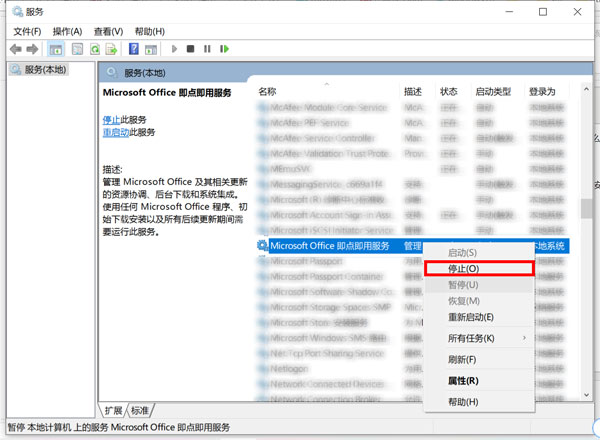The height and width of the screenshot is (440, 600).
Task: Select McAfee Service Controller row
Action: (x=413, y=138)
